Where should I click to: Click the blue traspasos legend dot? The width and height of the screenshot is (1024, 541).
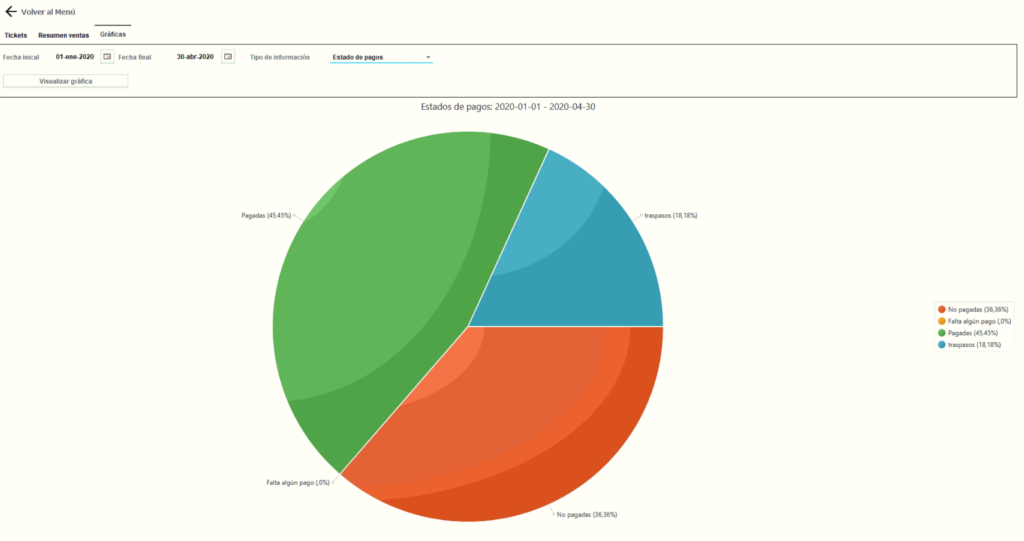[x=942, y=345]
